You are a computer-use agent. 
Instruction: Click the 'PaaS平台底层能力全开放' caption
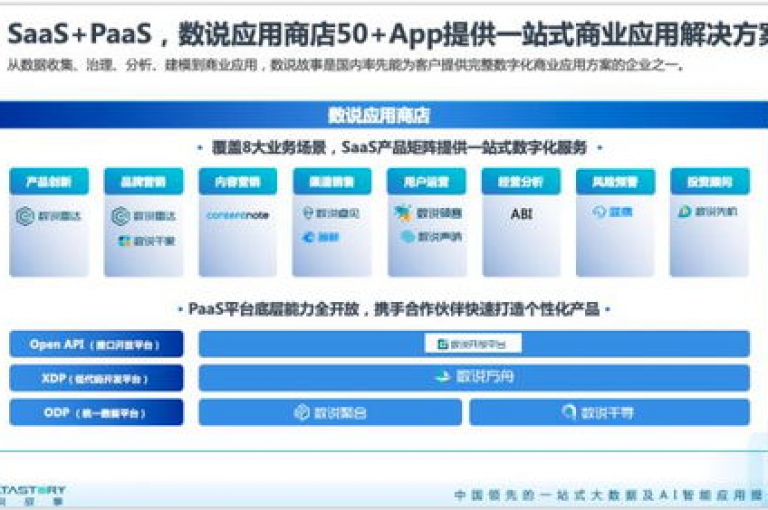pyautogui.click(x=394, y=309)
